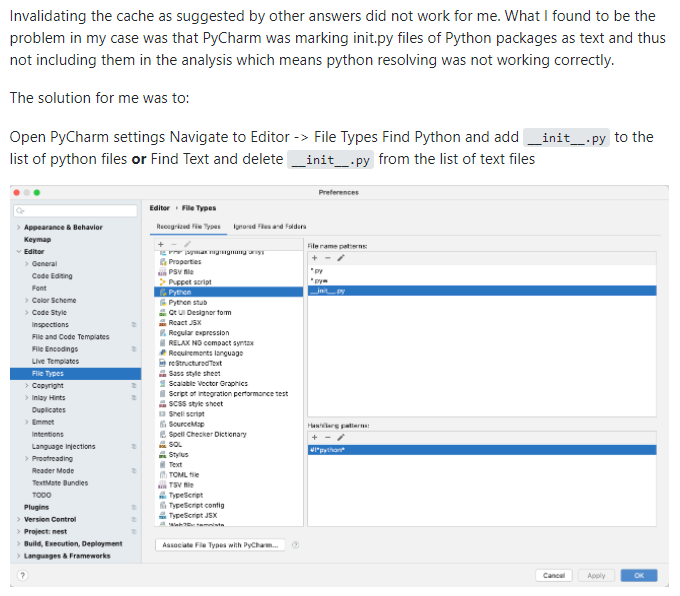The image size is (680, 596).
Task: Remove the selected recognized file type
Action: click(174, 244)
